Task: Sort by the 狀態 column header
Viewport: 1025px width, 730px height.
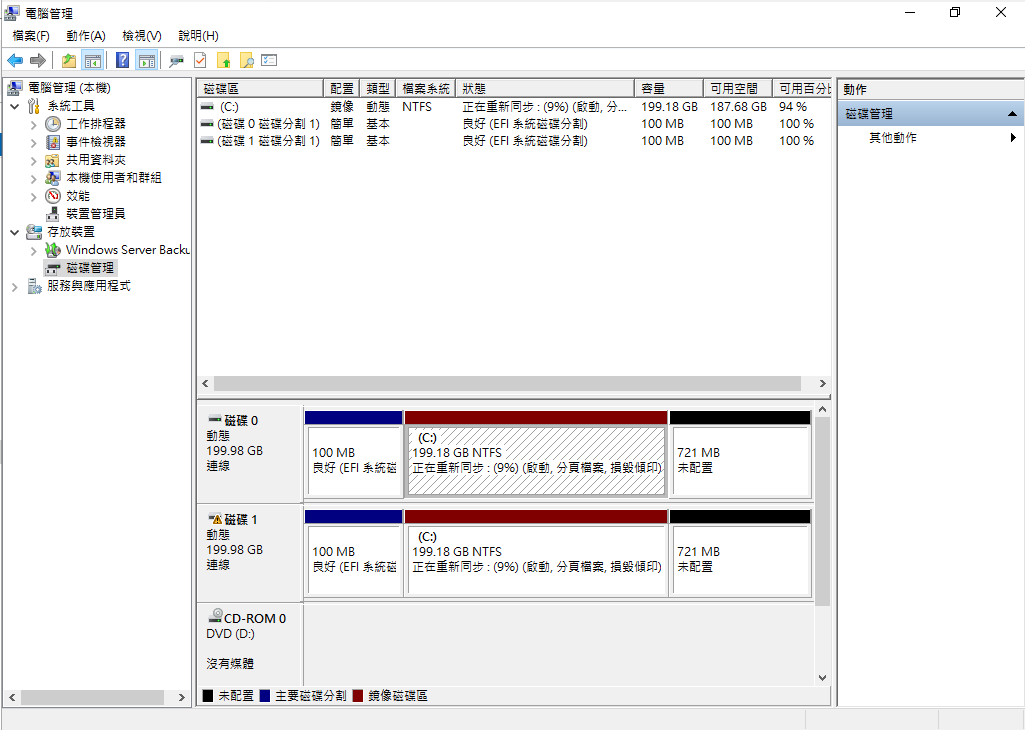Action: point(545,88)
